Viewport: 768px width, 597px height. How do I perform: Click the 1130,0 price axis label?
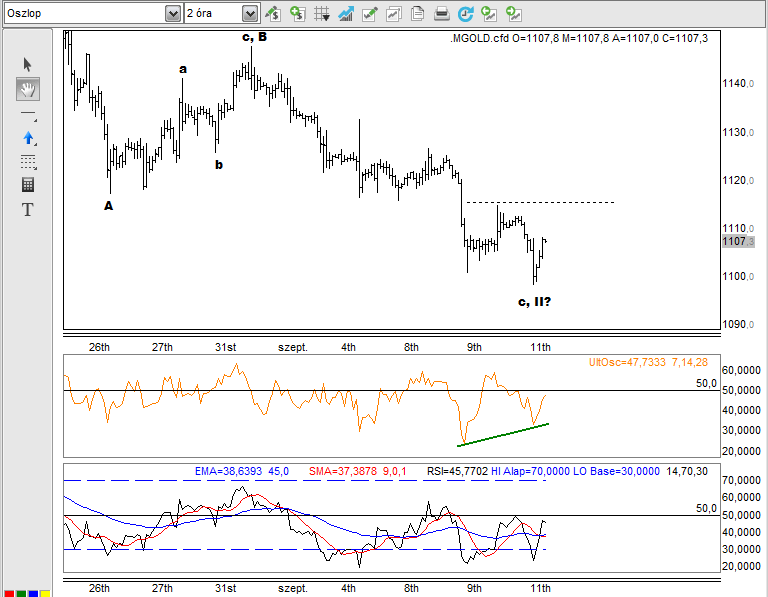pyautogui.click(x=738, y=132)
